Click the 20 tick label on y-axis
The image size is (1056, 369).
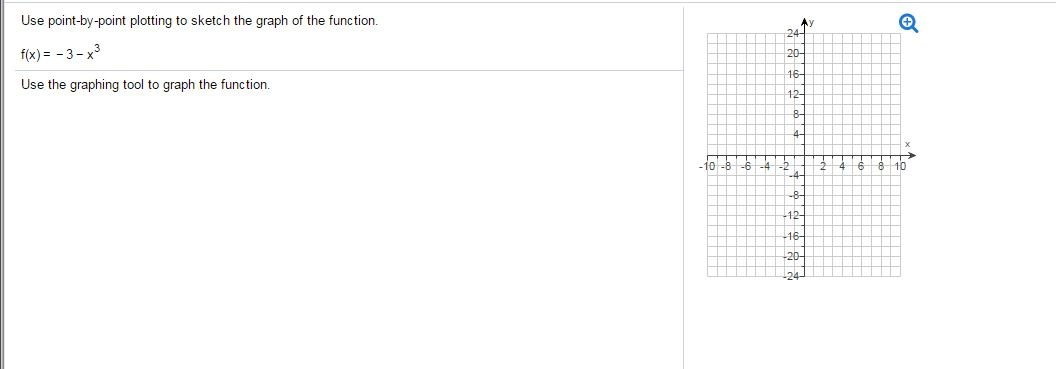(x=792, y=53)
